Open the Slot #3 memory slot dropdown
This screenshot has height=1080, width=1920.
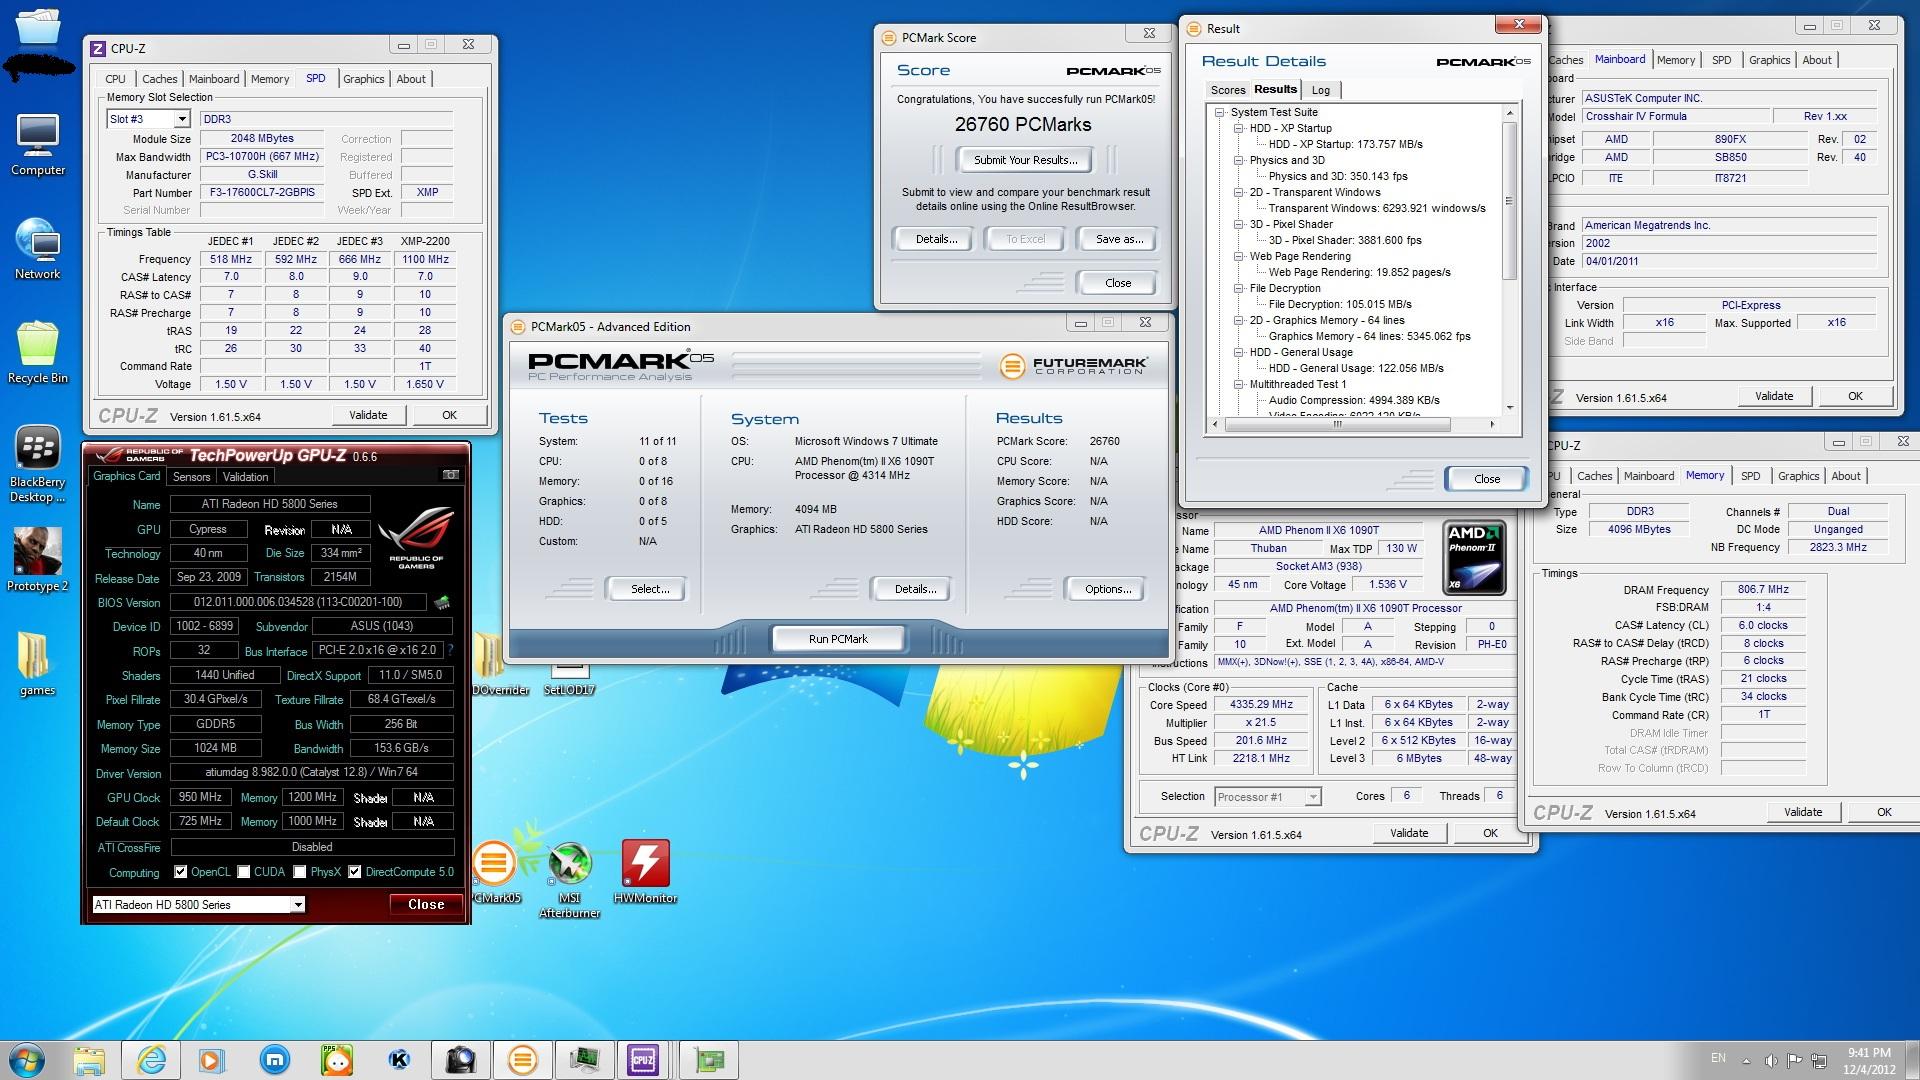point(182,119)
